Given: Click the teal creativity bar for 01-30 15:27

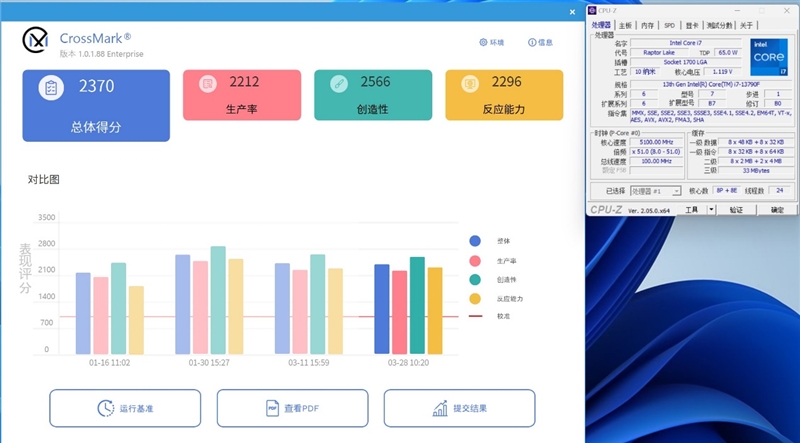Looking at the screenshot, I should pos(218,300).
